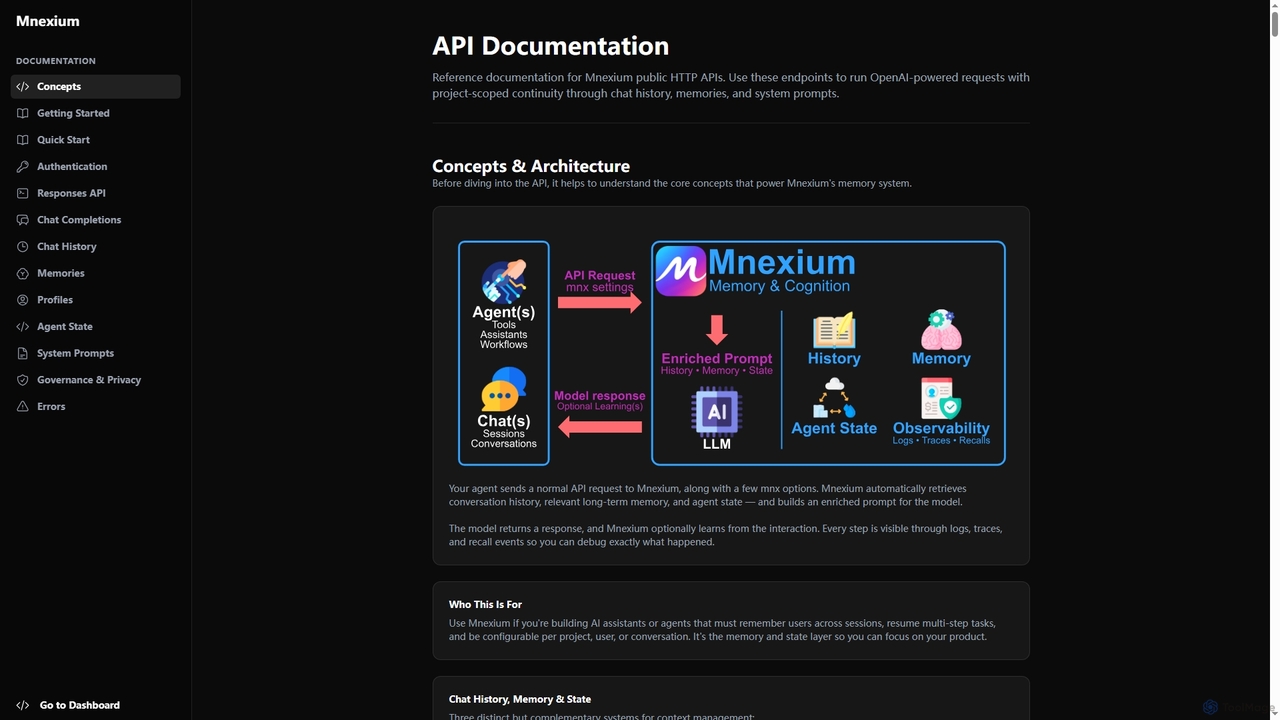Click the Authentication key icon
1280x720 pixels.
point(23,167)
